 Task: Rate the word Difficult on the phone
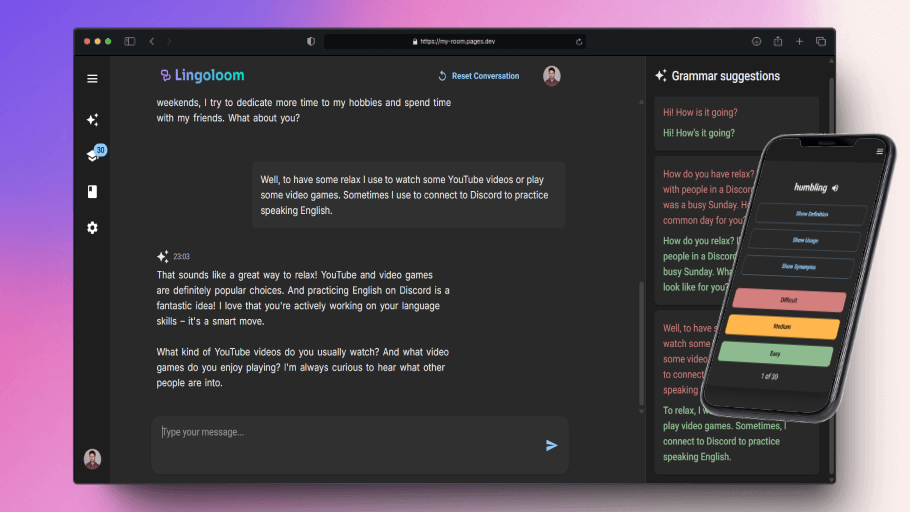[x=789, y=300]
